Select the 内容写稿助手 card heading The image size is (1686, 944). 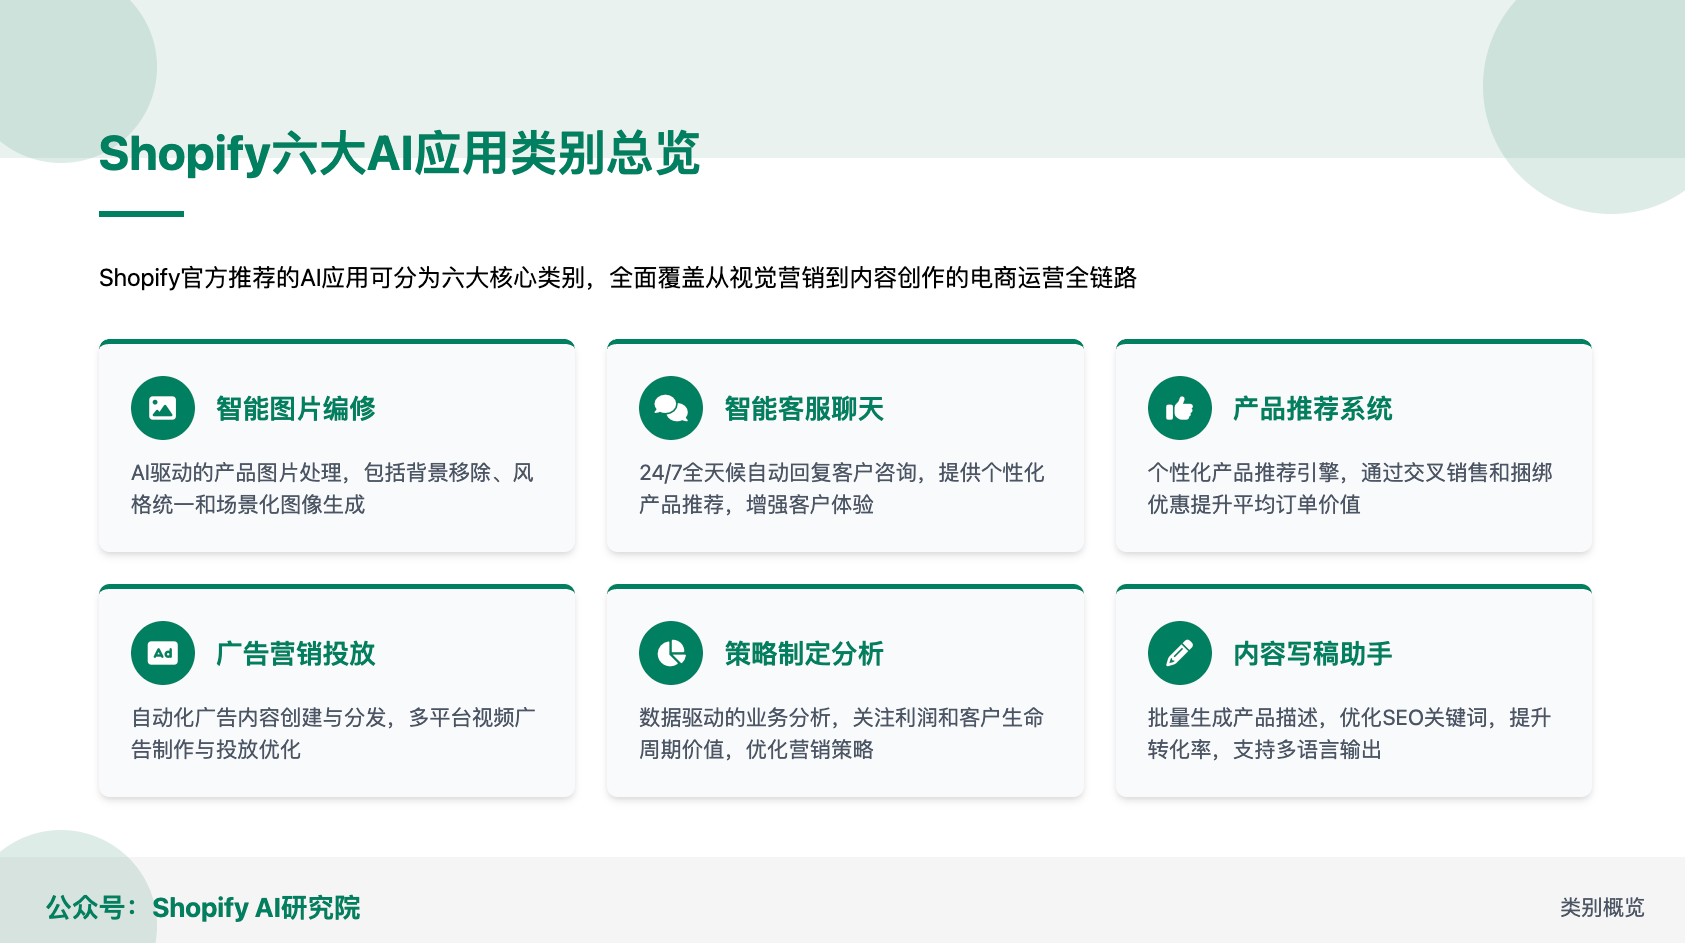[1313, 653]
